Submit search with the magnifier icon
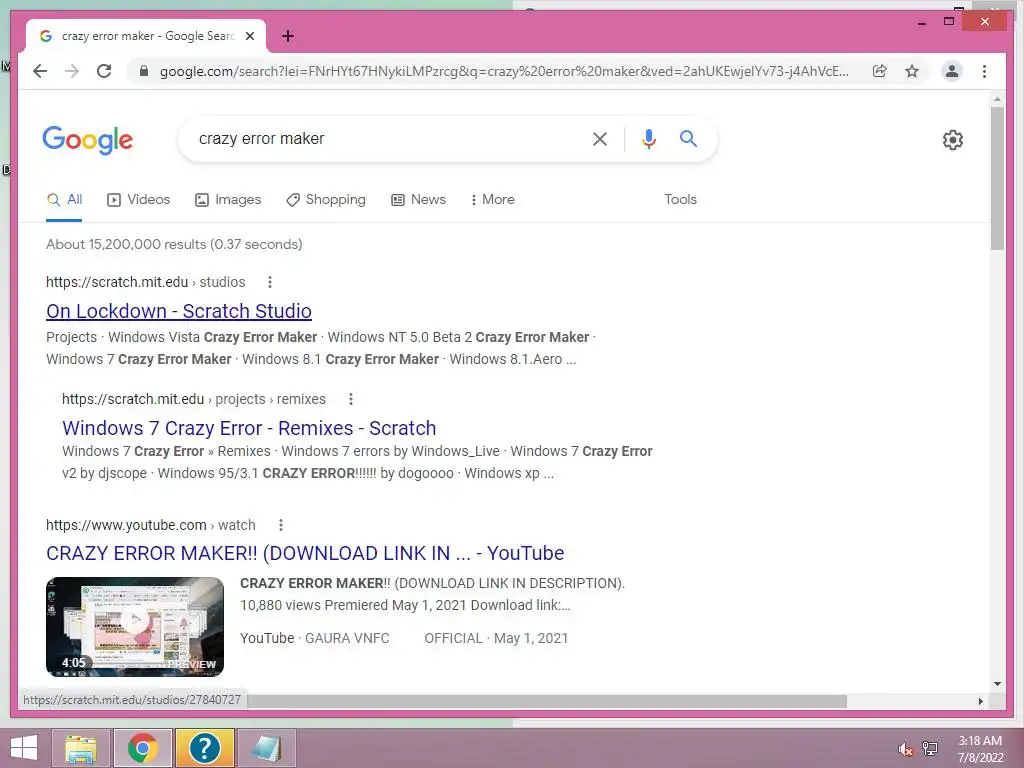Viewport: 1024px width, 768px height. (x=688, y=138)
